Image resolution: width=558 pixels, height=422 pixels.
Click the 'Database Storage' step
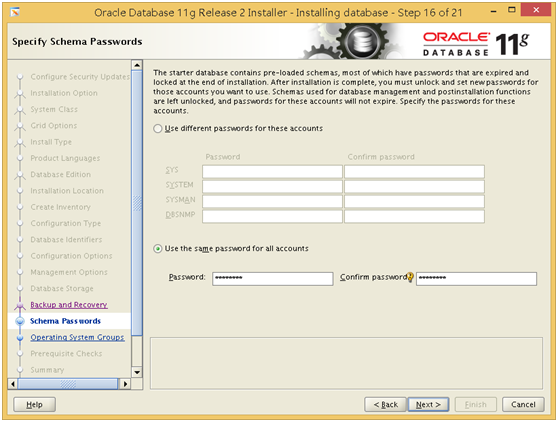(62, 289)
